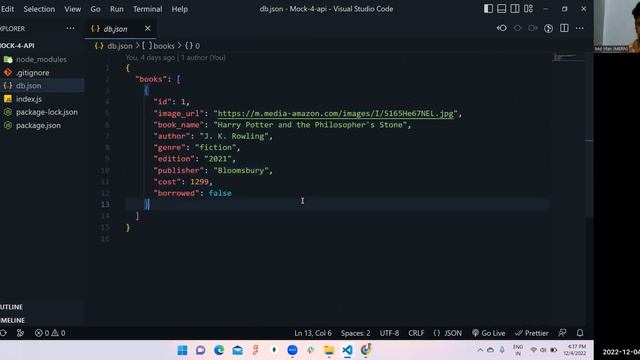Change the UTF-8 file encoding in the status bar
Viewport: 640px width, 360px height.
389,333
